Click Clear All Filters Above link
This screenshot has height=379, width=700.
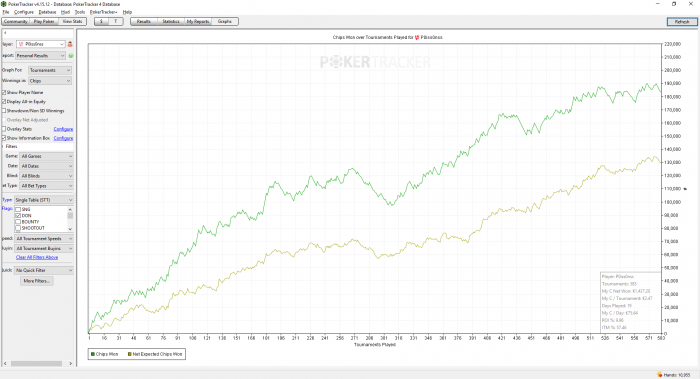[37, 258]
